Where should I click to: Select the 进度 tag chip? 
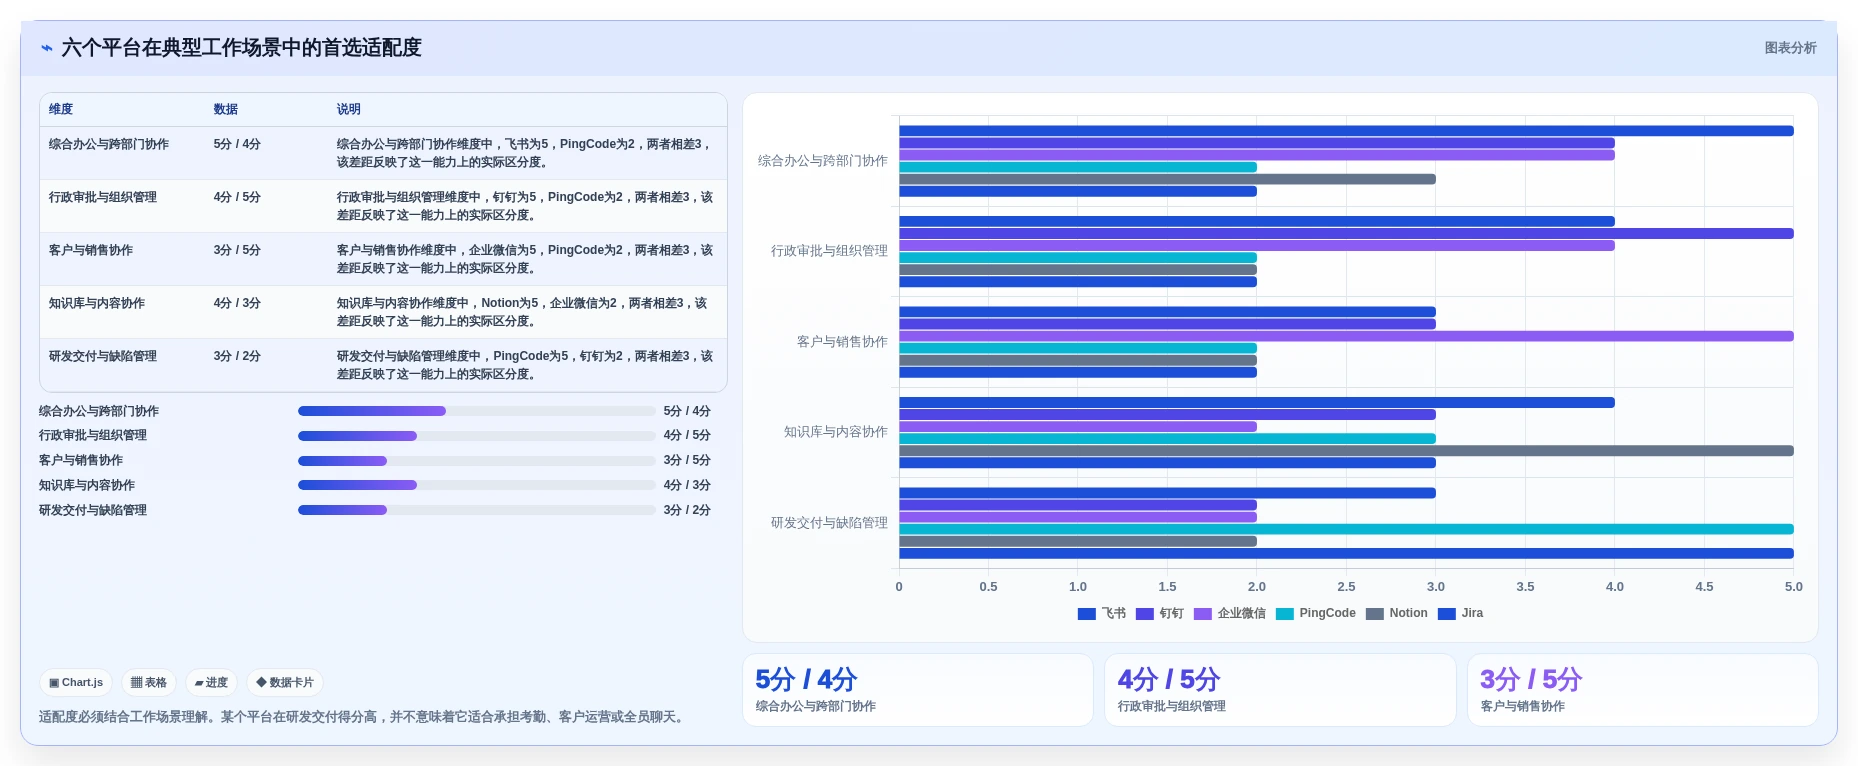pyautogui.click(x=211, y=682)
